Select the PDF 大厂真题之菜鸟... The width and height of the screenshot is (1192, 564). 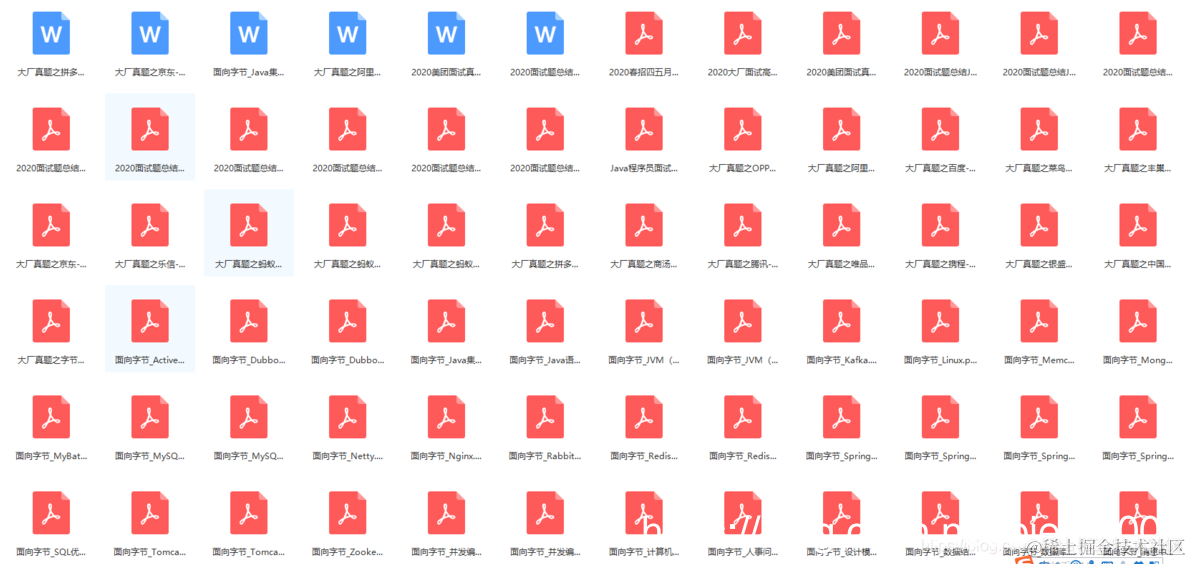tap(1039, 129)
